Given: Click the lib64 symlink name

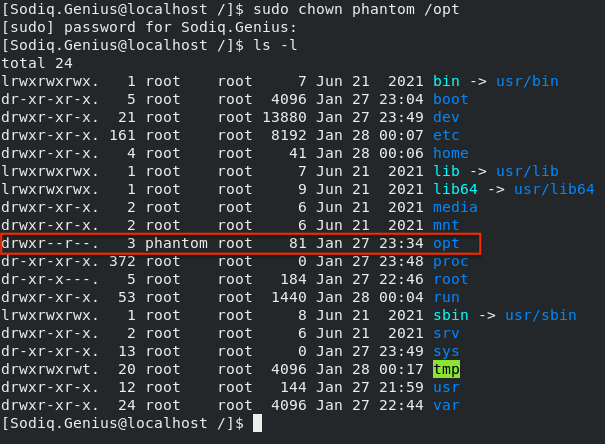Looking at the screenshot, I should tap(454, 189).
